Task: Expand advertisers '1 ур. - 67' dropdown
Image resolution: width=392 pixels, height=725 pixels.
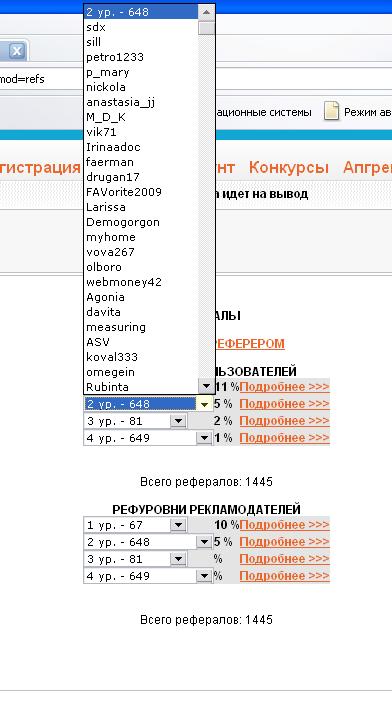Action: (x=178, y=525)
